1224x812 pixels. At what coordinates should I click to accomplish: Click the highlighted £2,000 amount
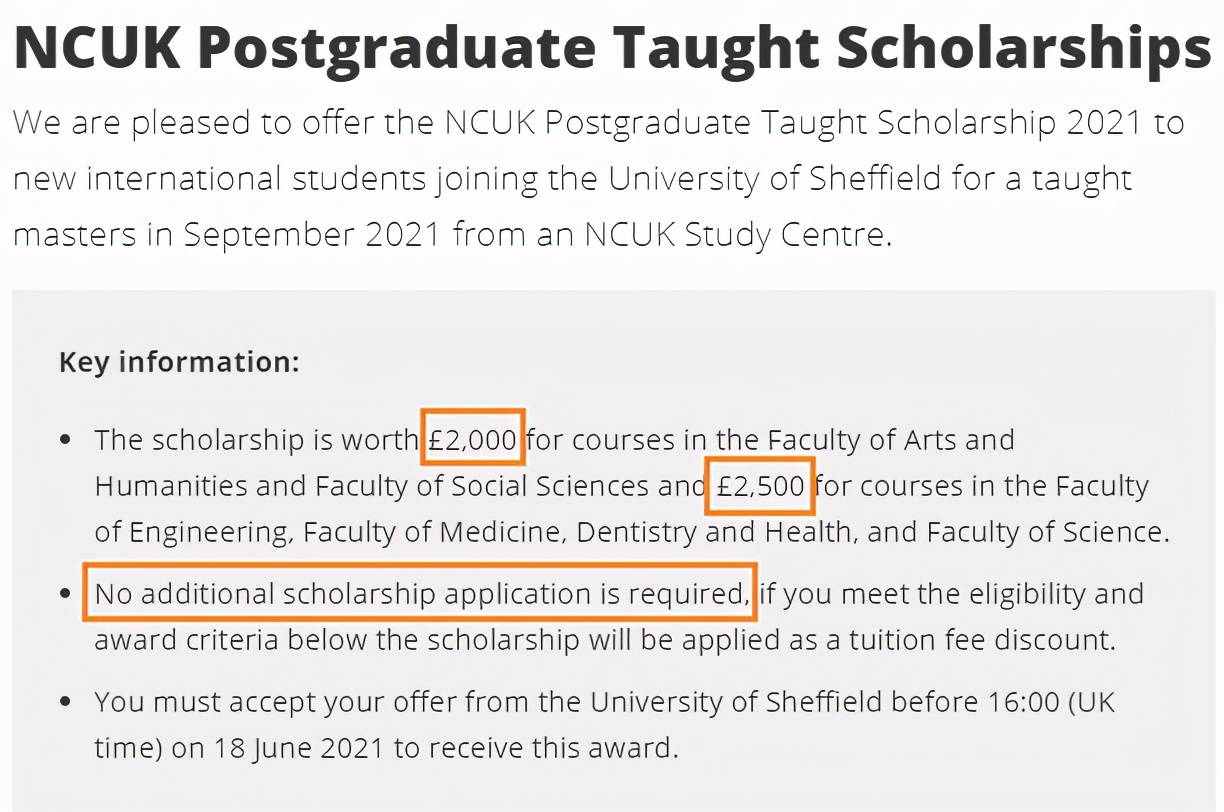pyautogui.click(x=473, y=439)
